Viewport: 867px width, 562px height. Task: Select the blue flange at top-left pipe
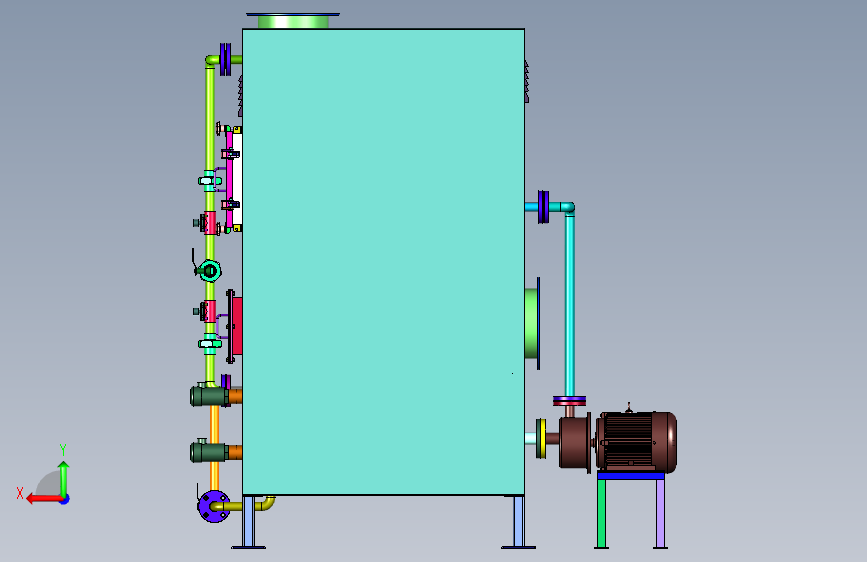pos(225,59)
